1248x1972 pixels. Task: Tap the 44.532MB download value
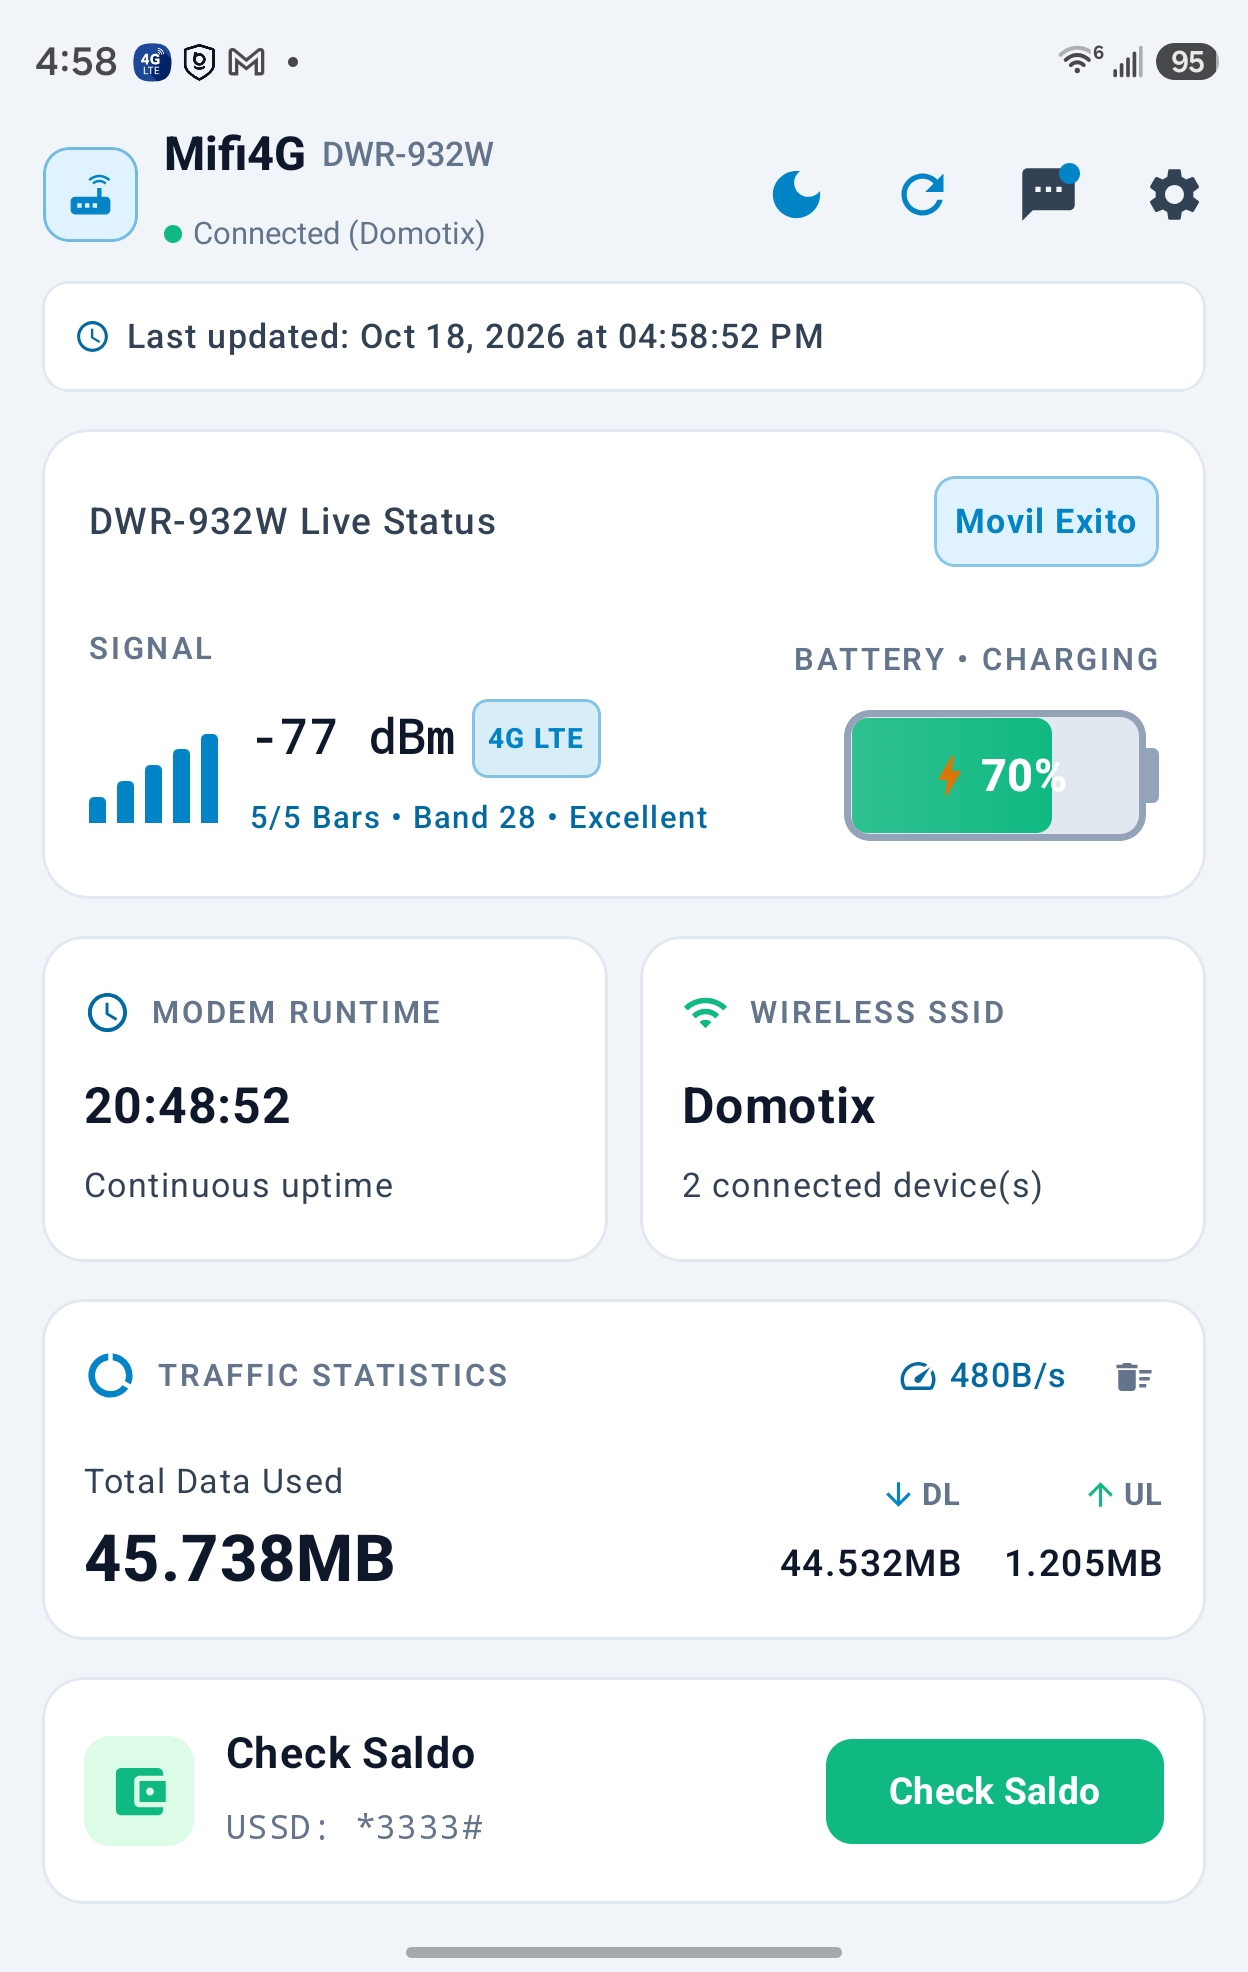tap(870, 1563)
